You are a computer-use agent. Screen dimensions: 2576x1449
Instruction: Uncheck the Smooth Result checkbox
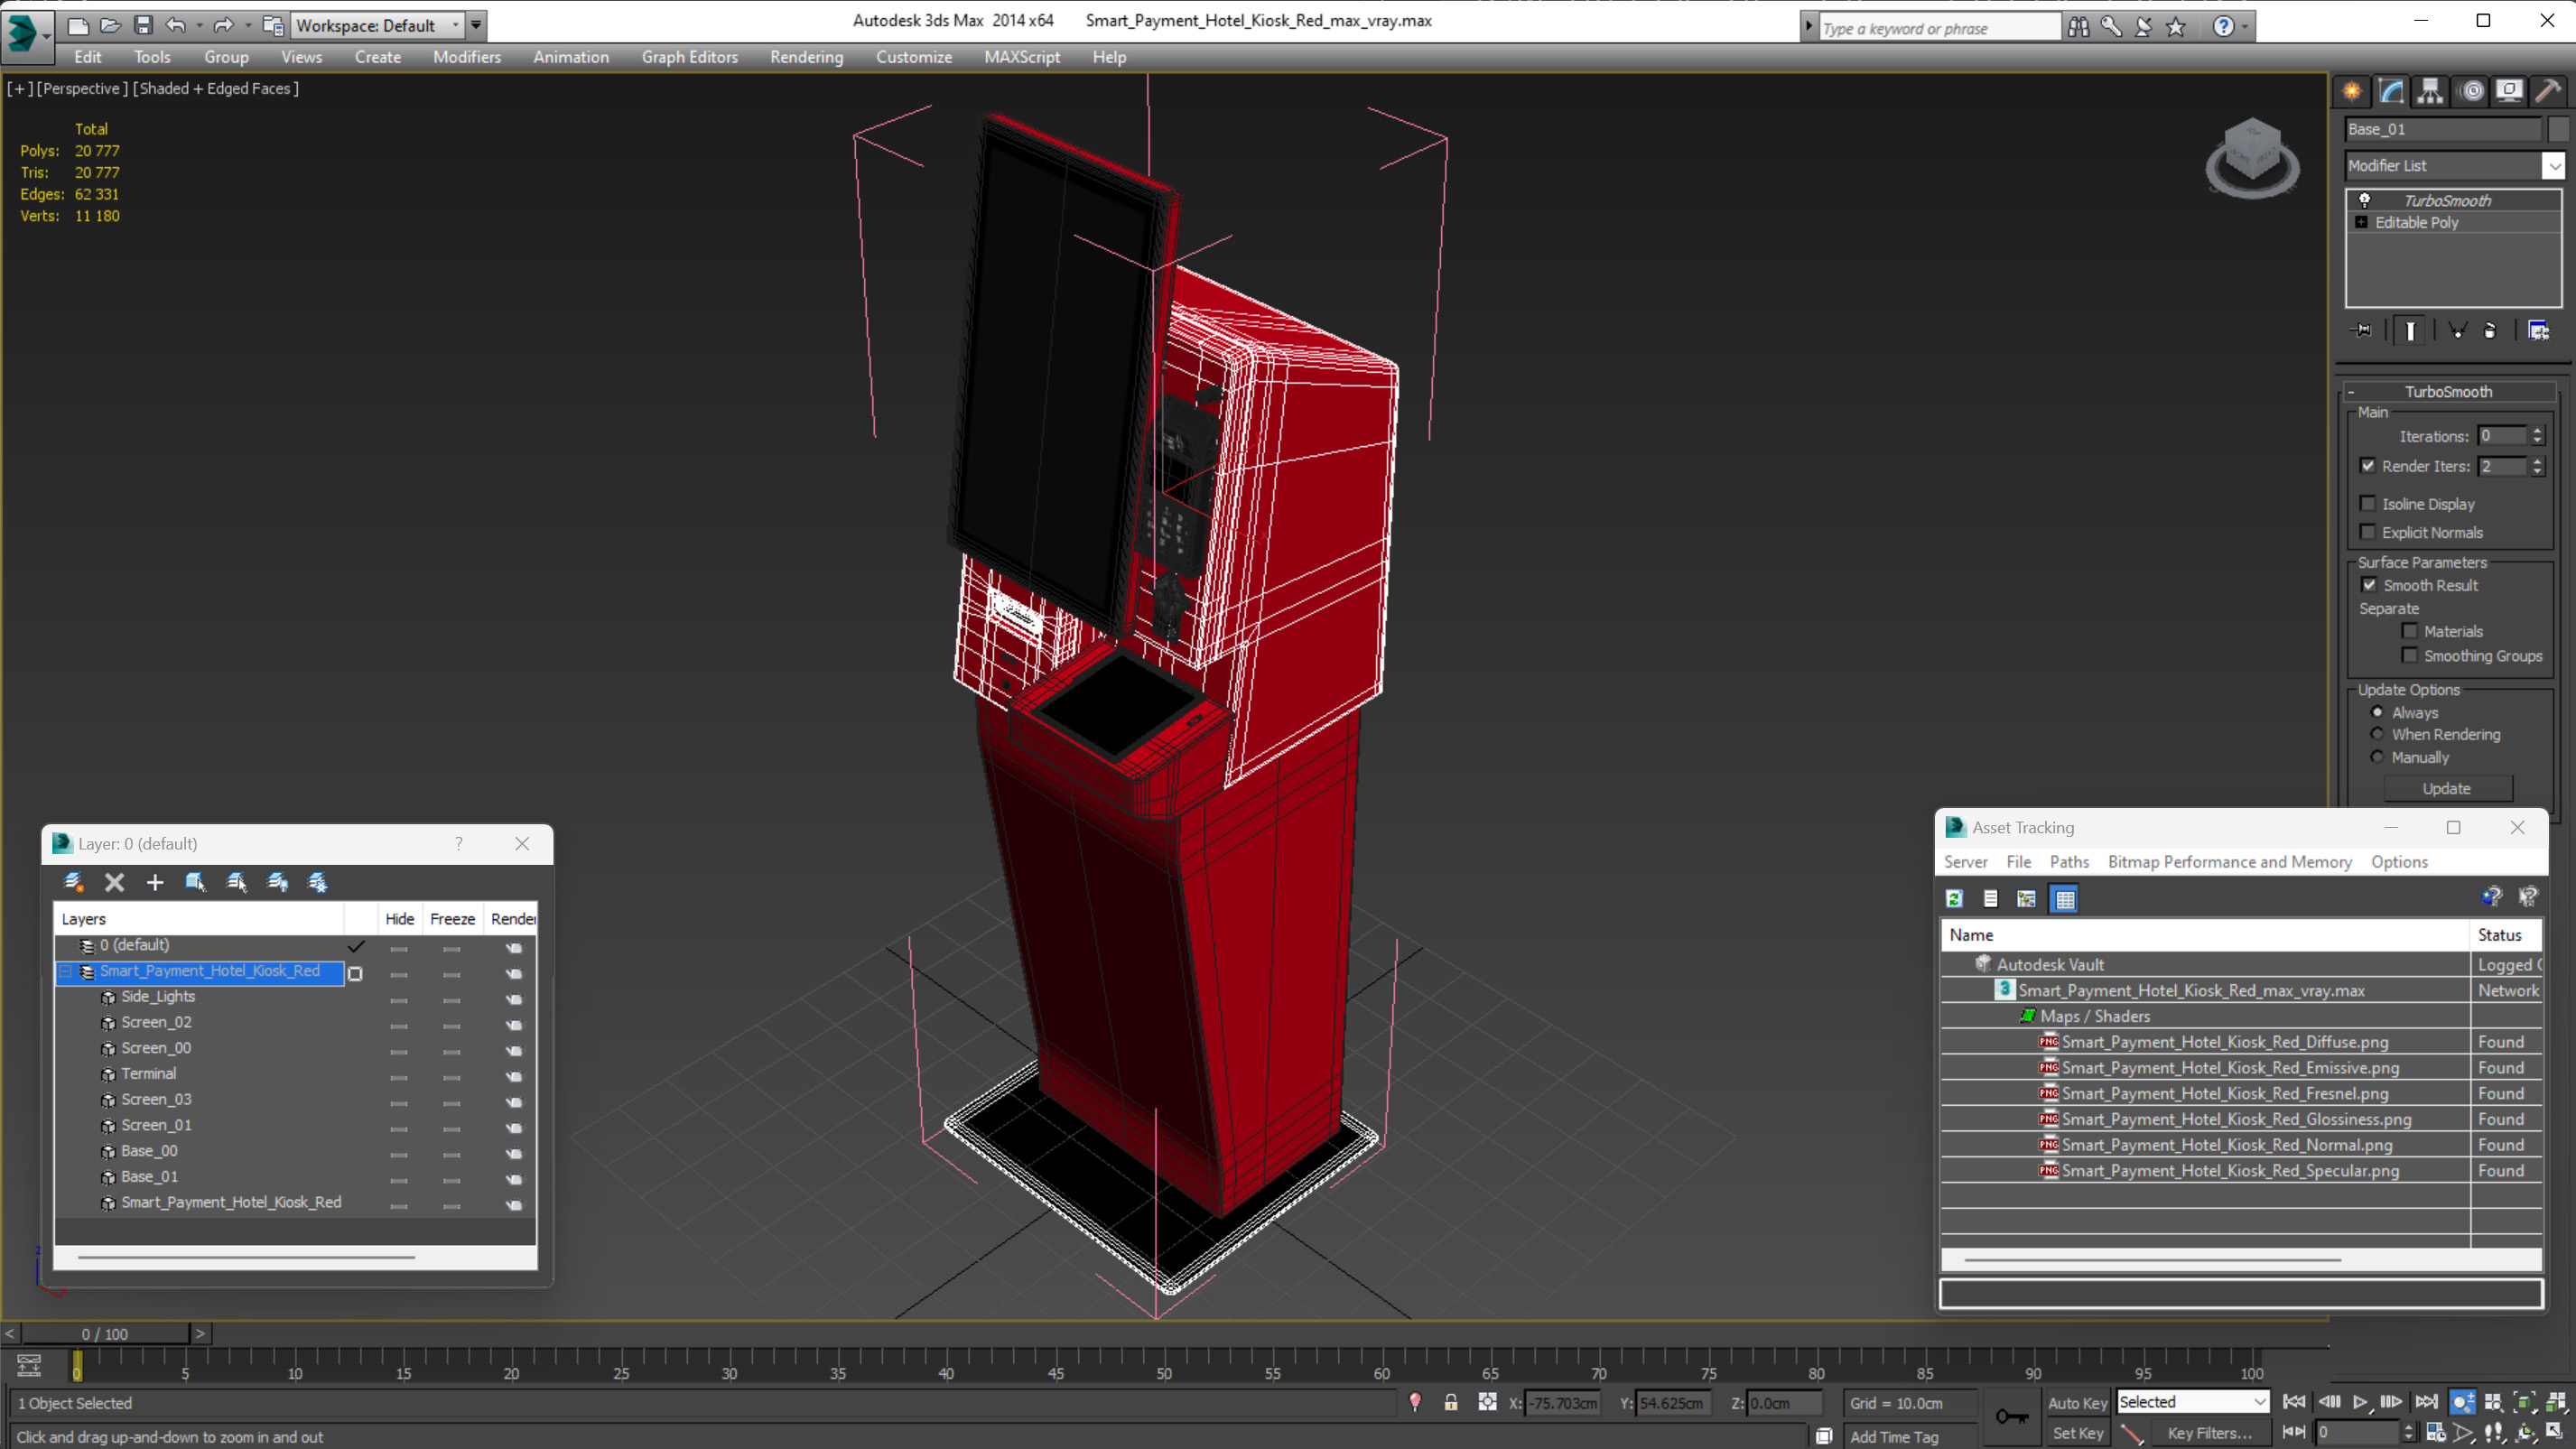[2369, 585]
